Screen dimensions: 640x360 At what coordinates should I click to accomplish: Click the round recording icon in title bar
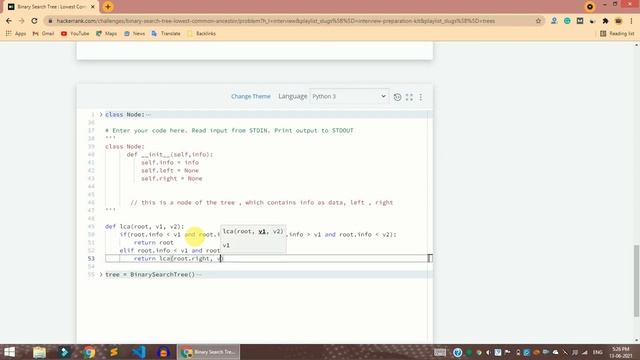[589, 7]
